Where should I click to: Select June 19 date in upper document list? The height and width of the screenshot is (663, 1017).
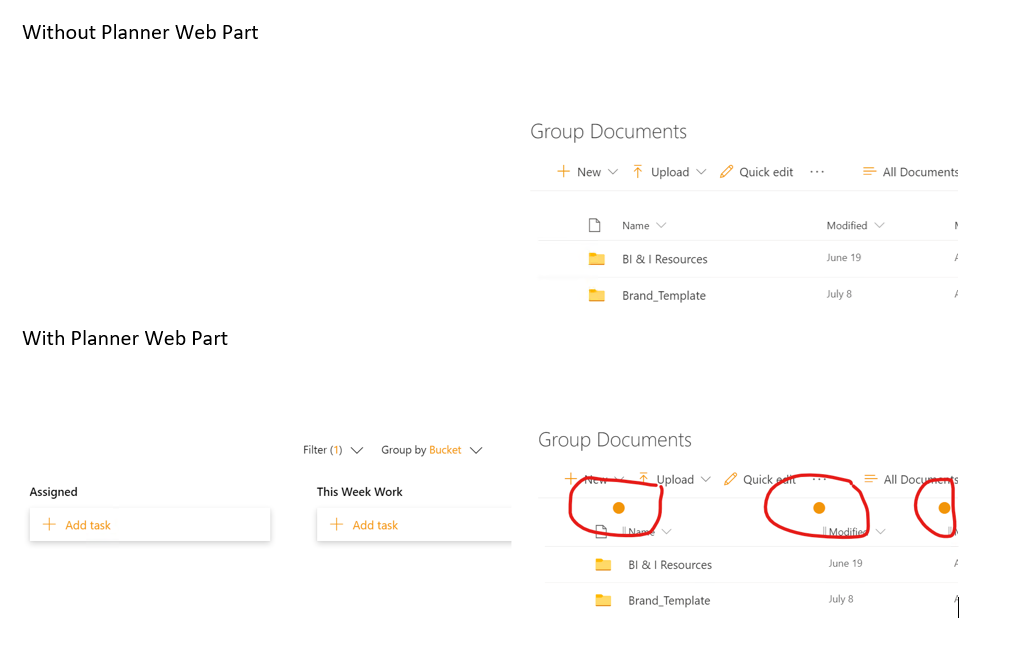844,258
